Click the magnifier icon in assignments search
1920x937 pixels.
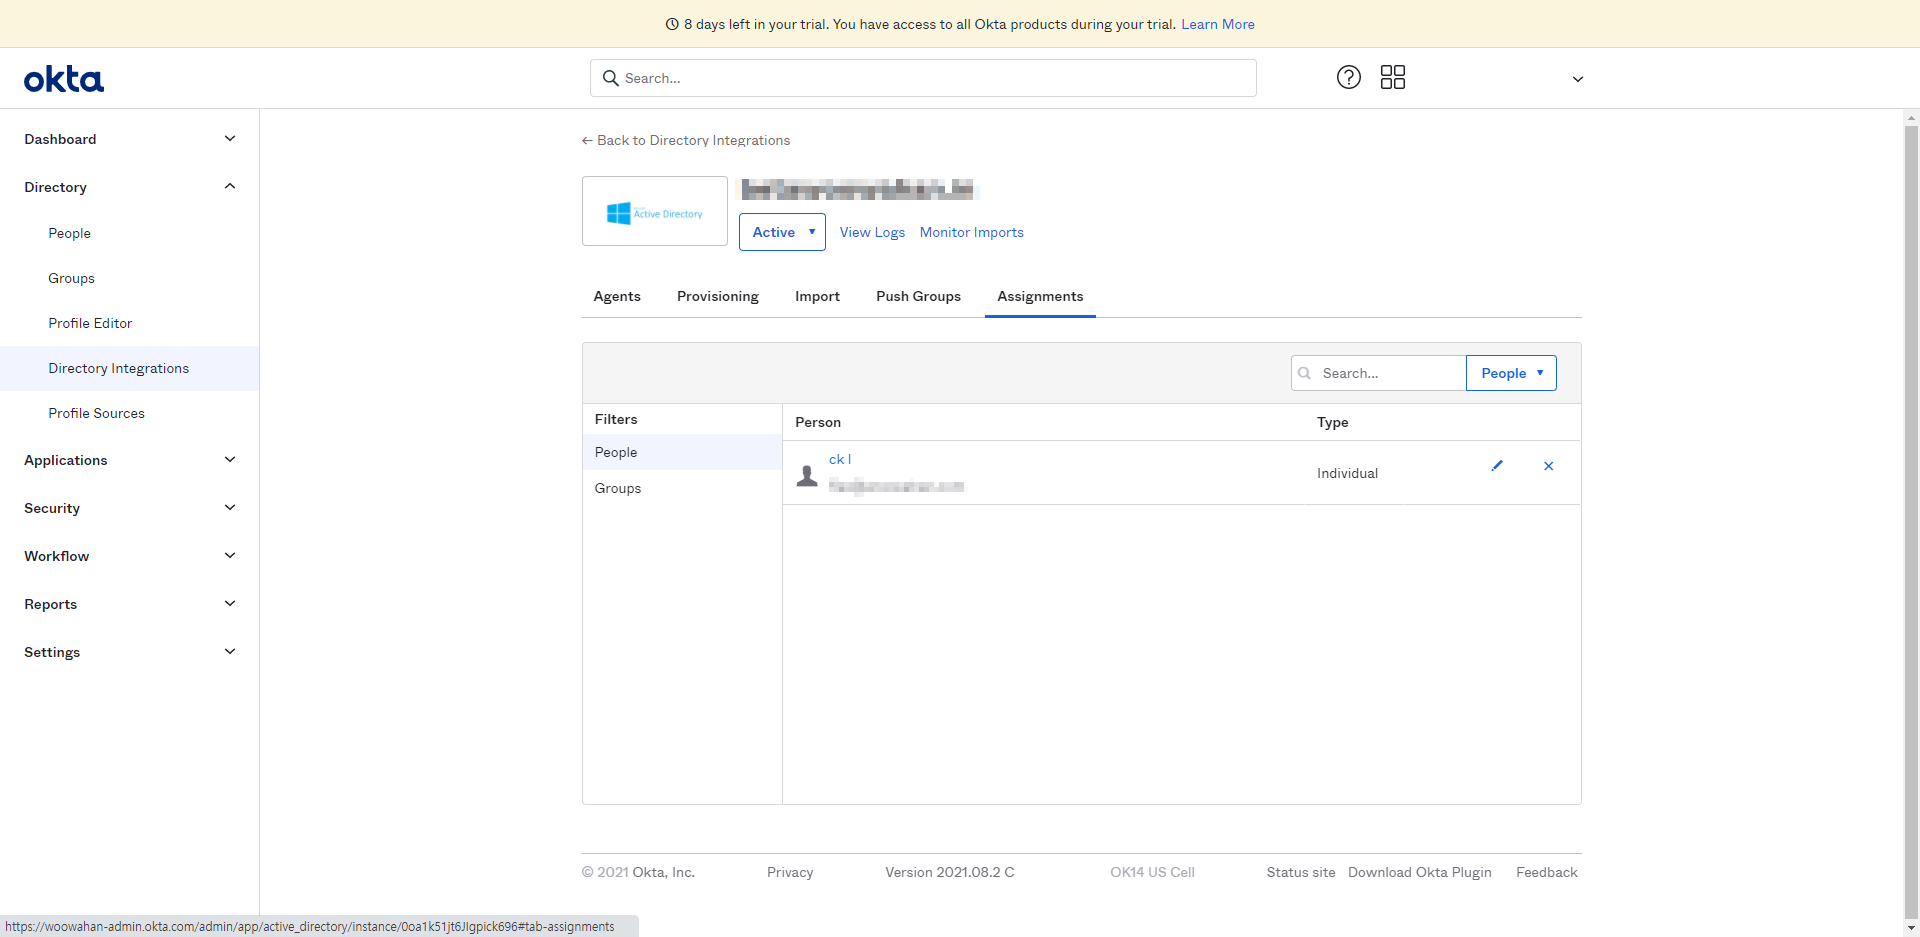tap(1305, 373)
